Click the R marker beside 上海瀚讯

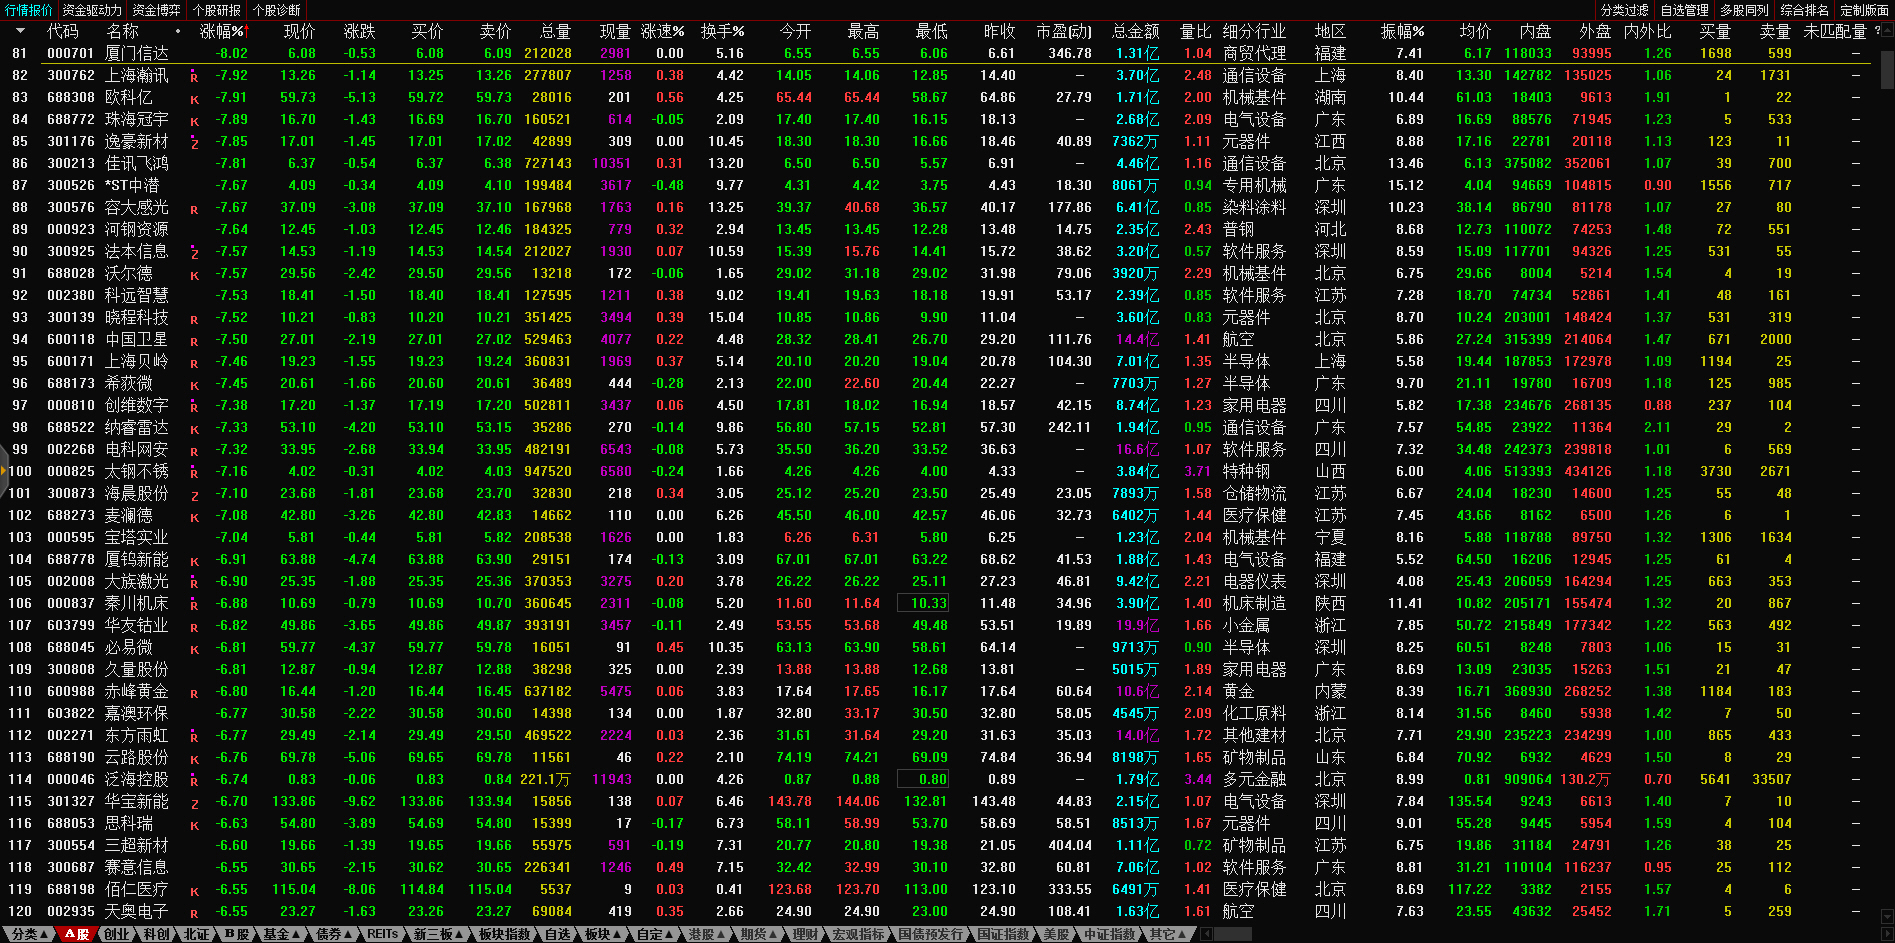(194, 76)
